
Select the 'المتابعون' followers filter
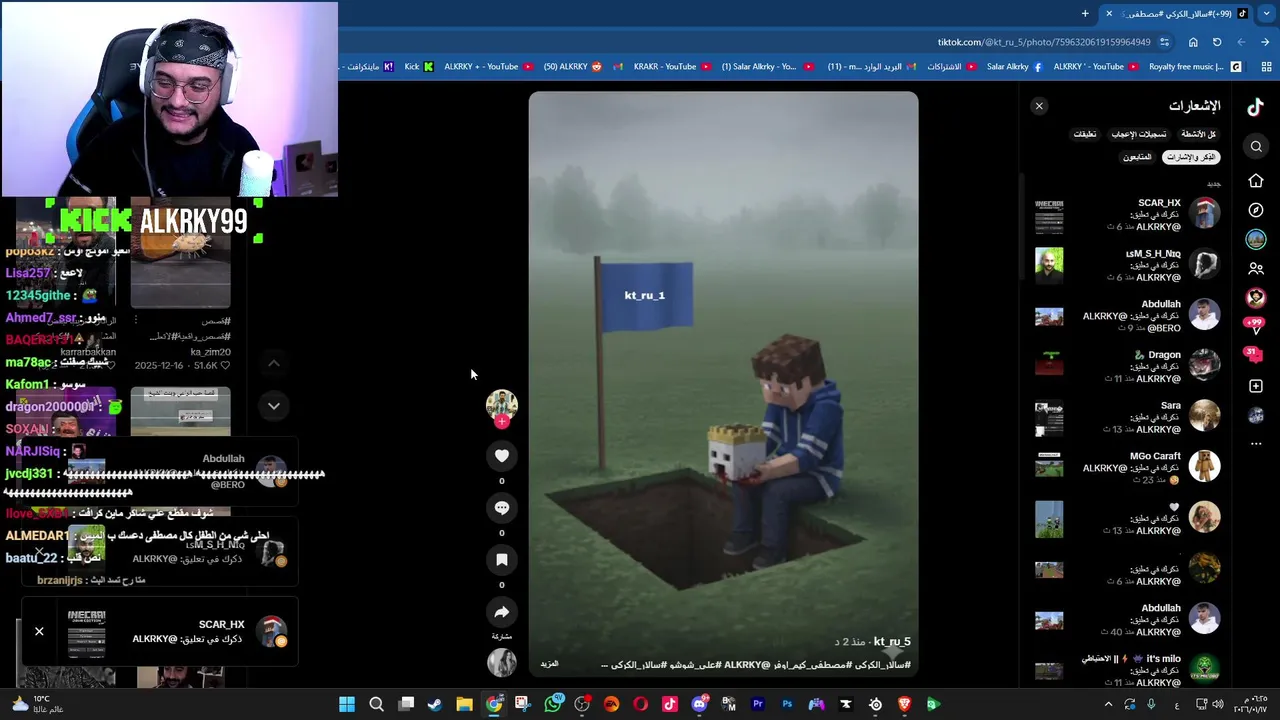click(1137, 157)
